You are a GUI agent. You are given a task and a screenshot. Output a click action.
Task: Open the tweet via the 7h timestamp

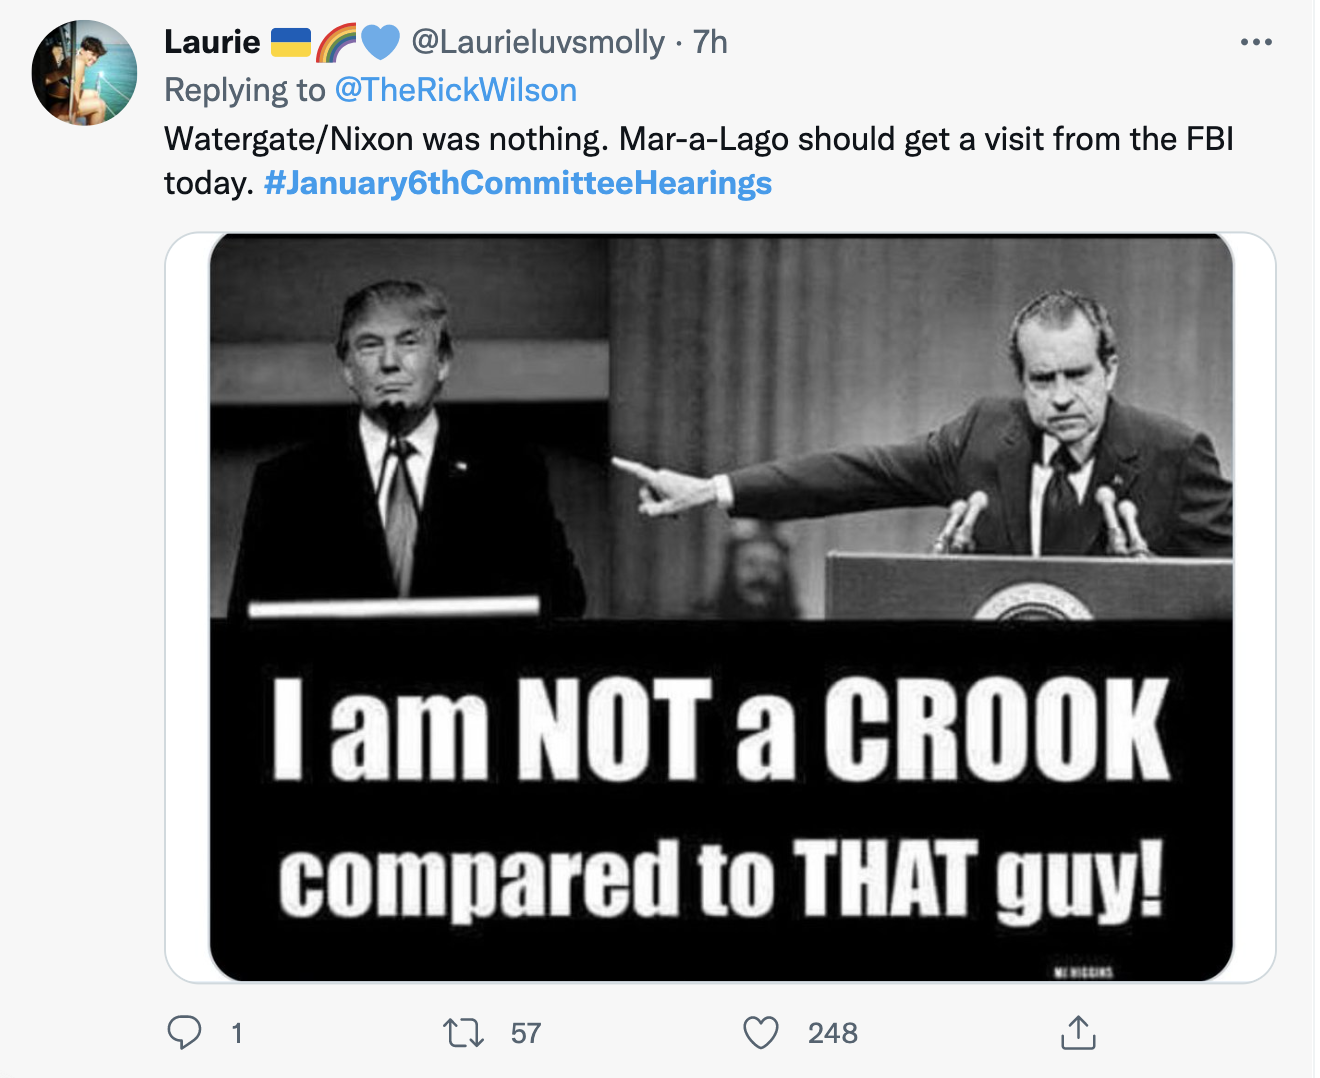pos(712,42)
